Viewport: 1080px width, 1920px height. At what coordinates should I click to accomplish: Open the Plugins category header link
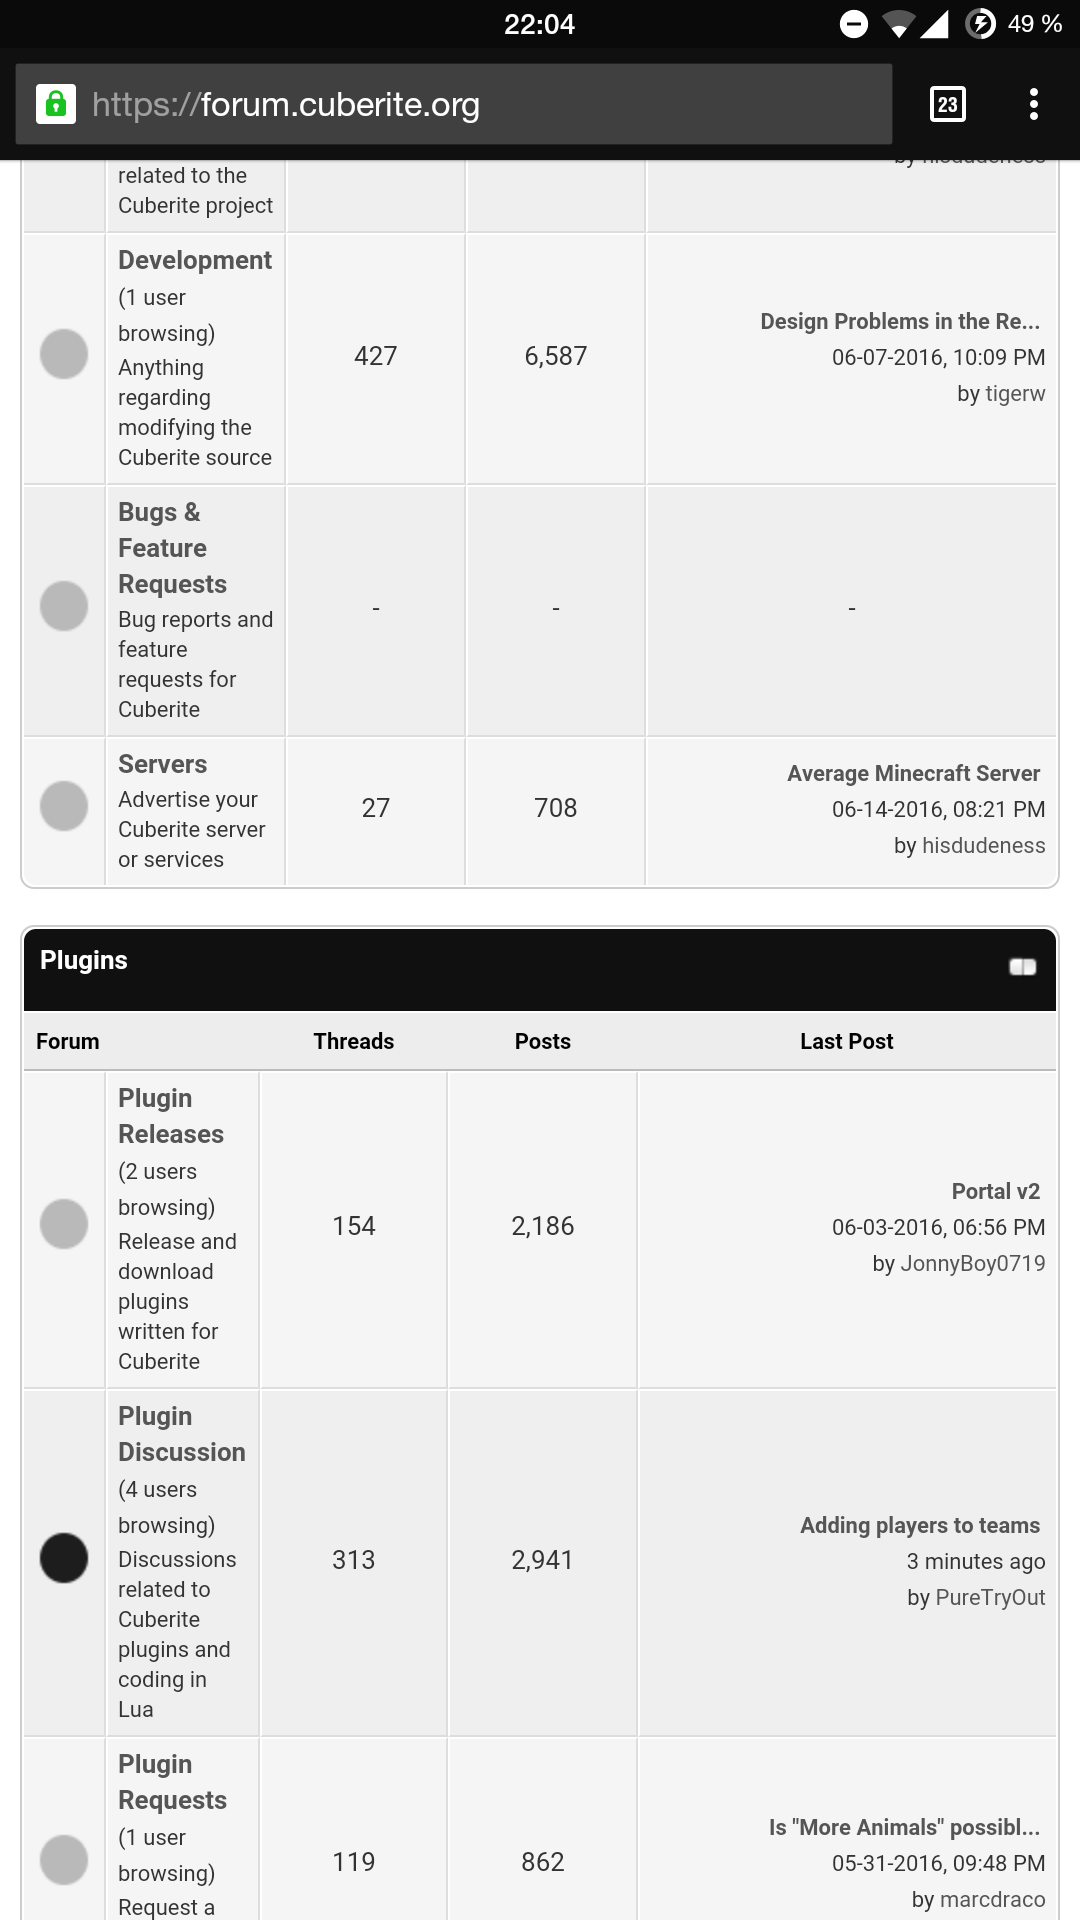84,960
